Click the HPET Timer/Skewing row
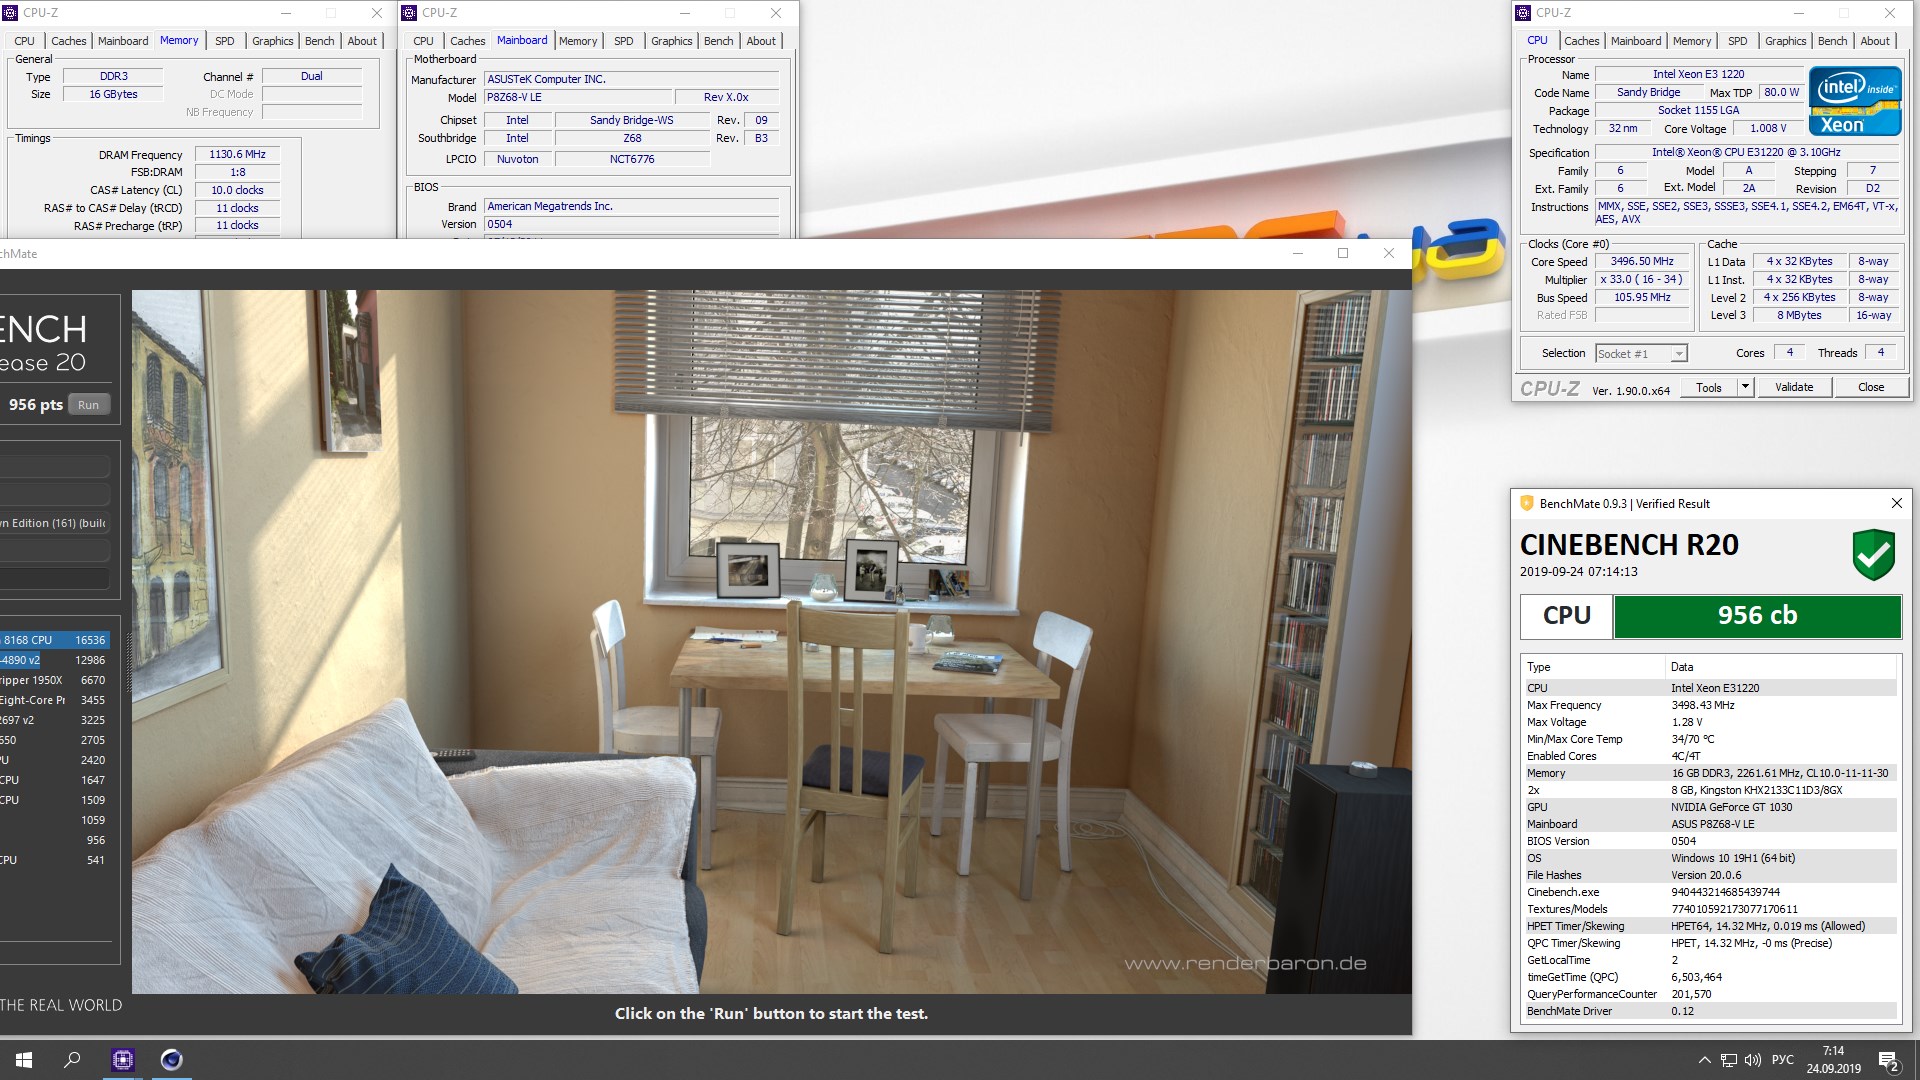The height and width of the screenshot is (1080, 1920). tap(1709, 926)
